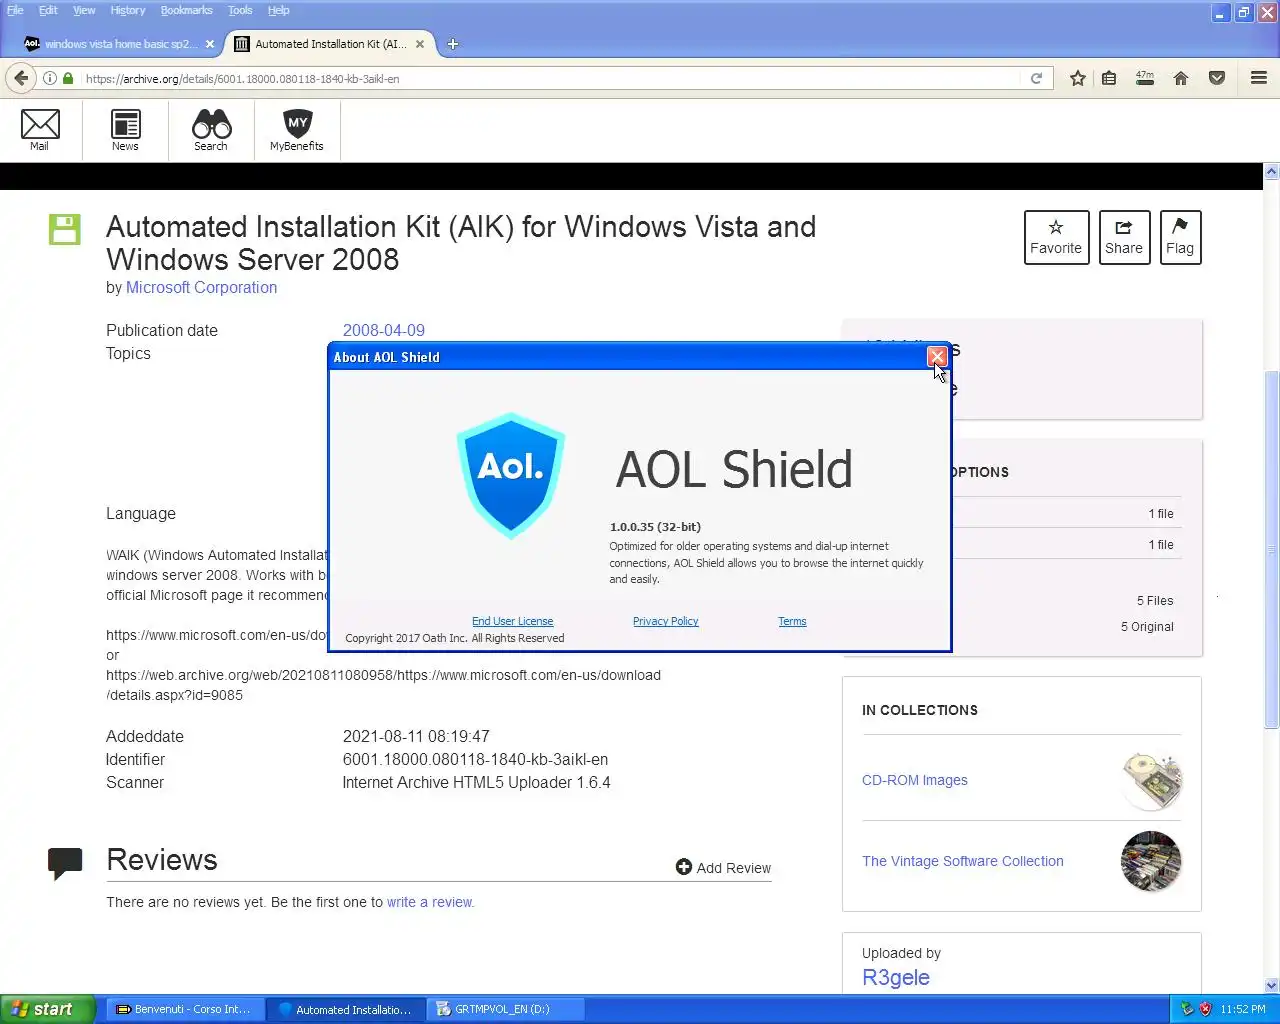The image size is (1280, 1024).
Task: Open the CD-ROM Images collection link
Action: tap(915, 780)
